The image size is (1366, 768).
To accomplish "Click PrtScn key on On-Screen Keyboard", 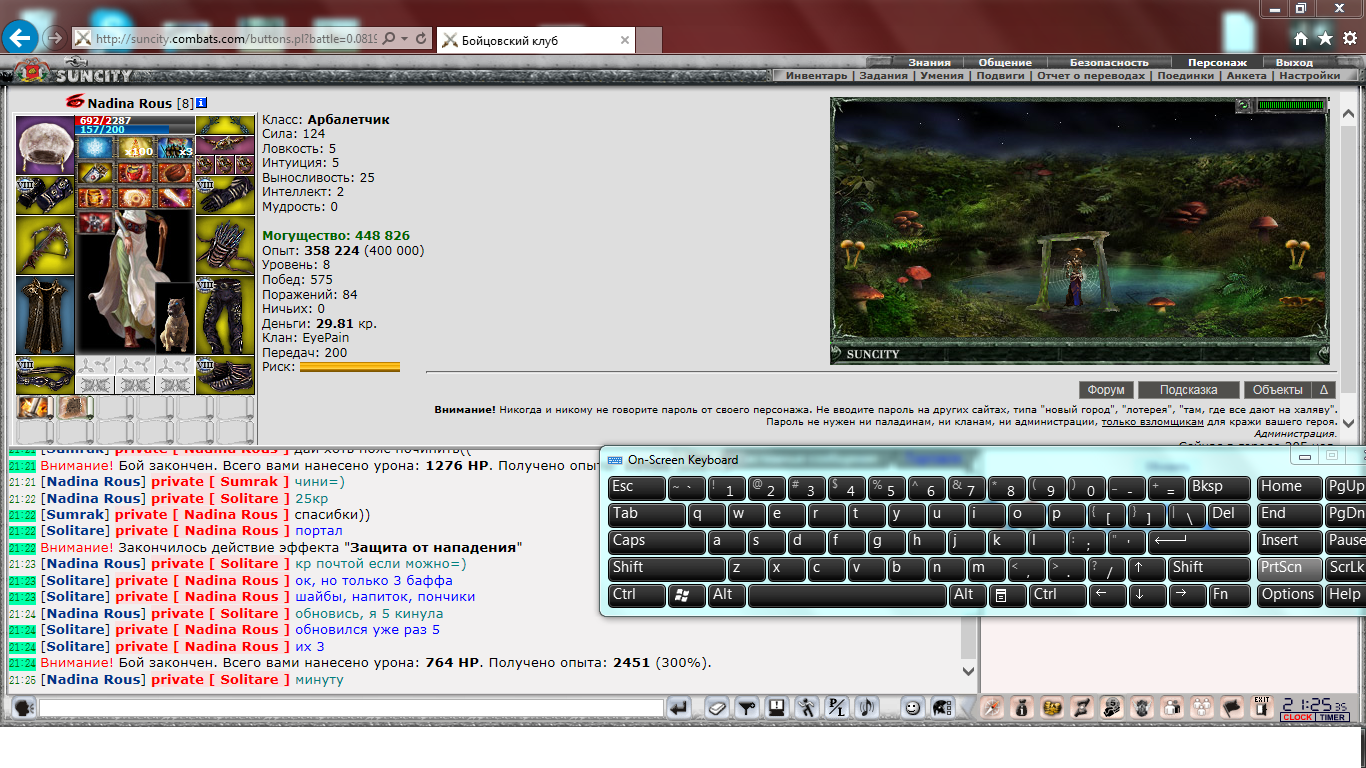I will click(1288, 568).
